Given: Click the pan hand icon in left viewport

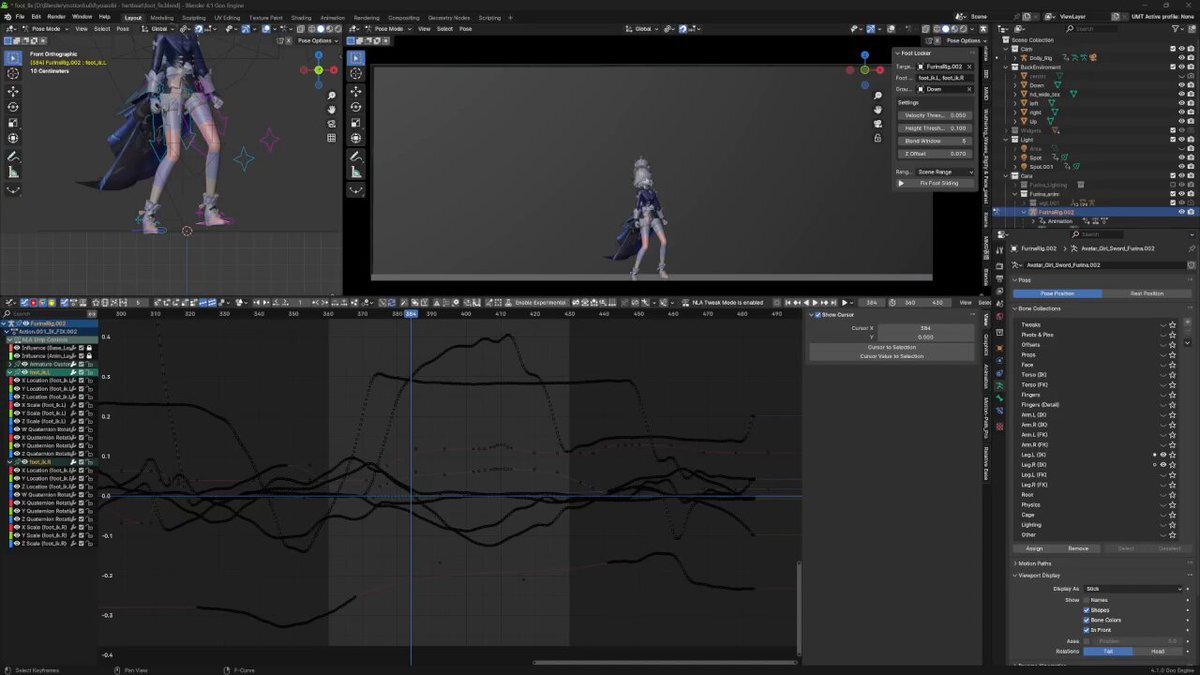Looking at the screenshot, I should point(332,108).
